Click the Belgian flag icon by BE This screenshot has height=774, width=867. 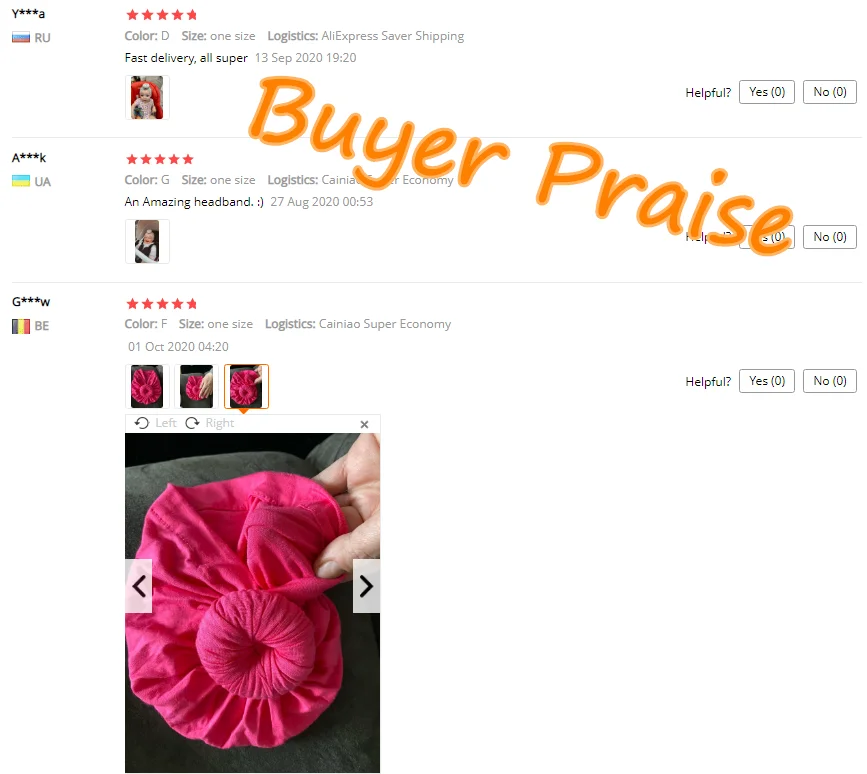click(21, 326)
